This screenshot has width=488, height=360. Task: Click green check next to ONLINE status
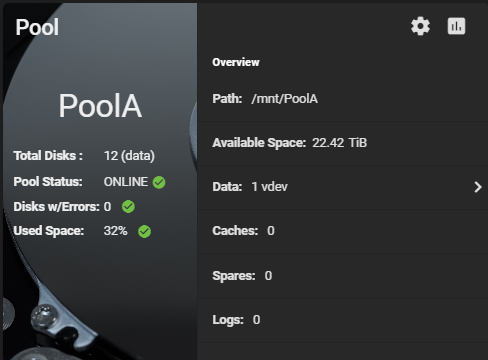coord(159,182)
